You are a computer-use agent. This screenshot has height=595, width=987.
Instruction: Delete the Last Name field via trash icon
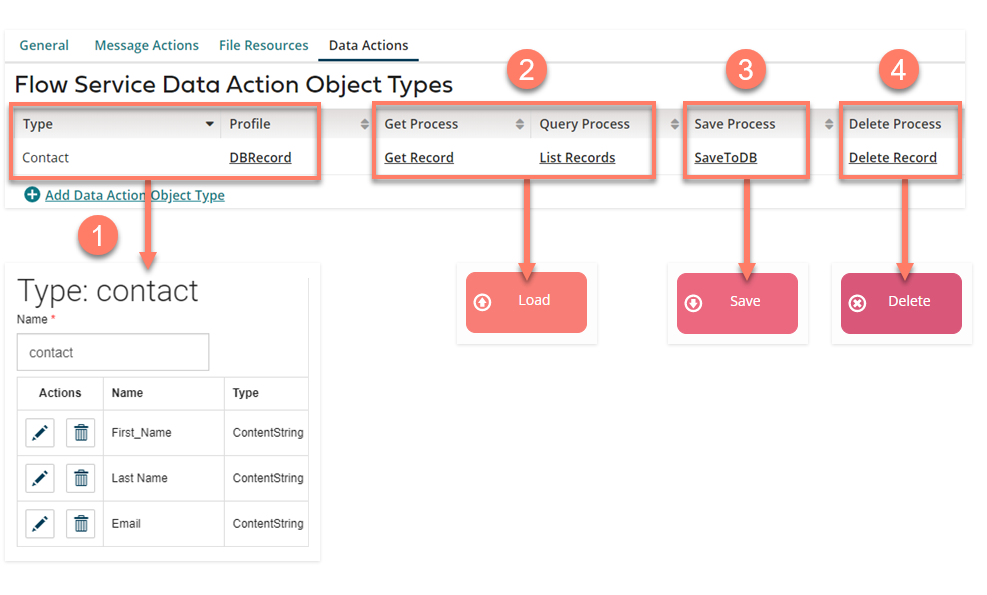(x=81, y=478)
